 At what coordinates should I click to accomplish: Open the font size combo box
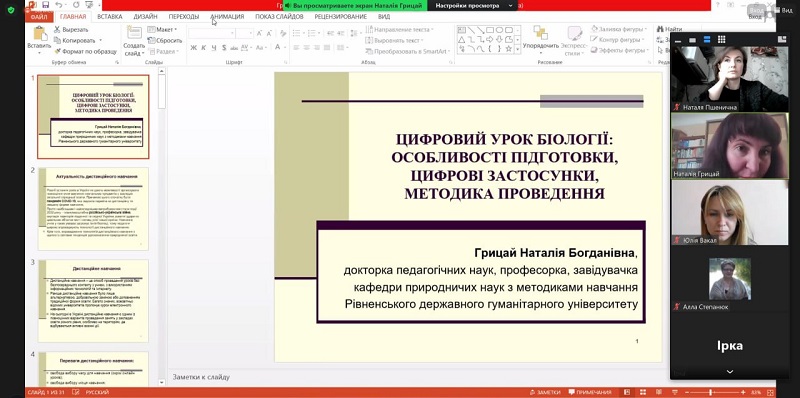pyautogui.click(x=244, y=33)
